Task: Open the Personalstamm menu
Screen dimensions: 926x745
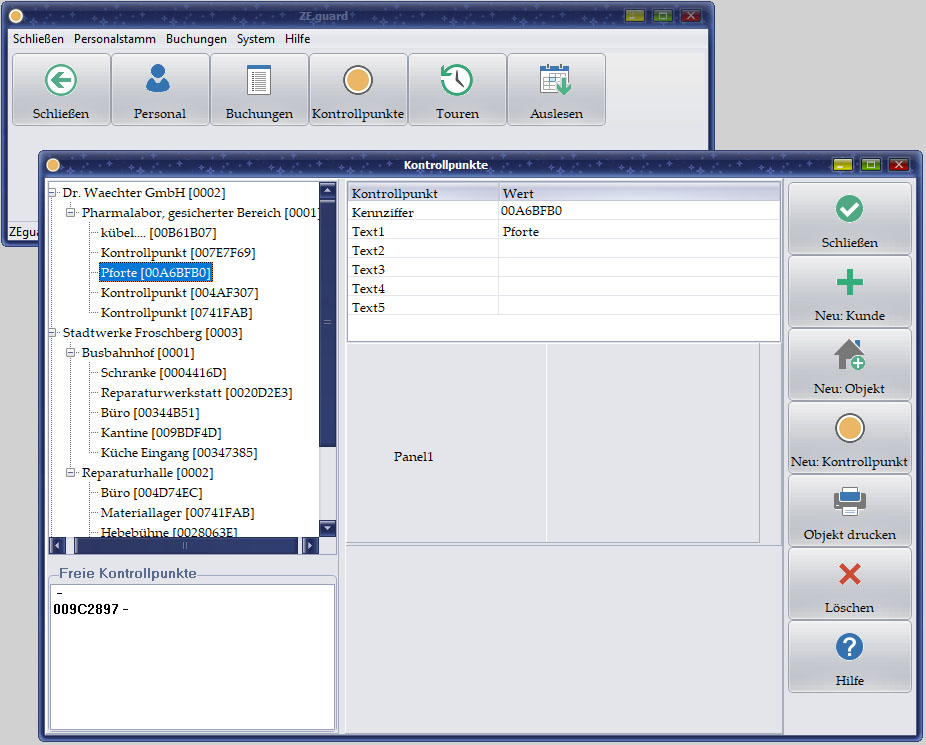Action: (x=114, y=39)
